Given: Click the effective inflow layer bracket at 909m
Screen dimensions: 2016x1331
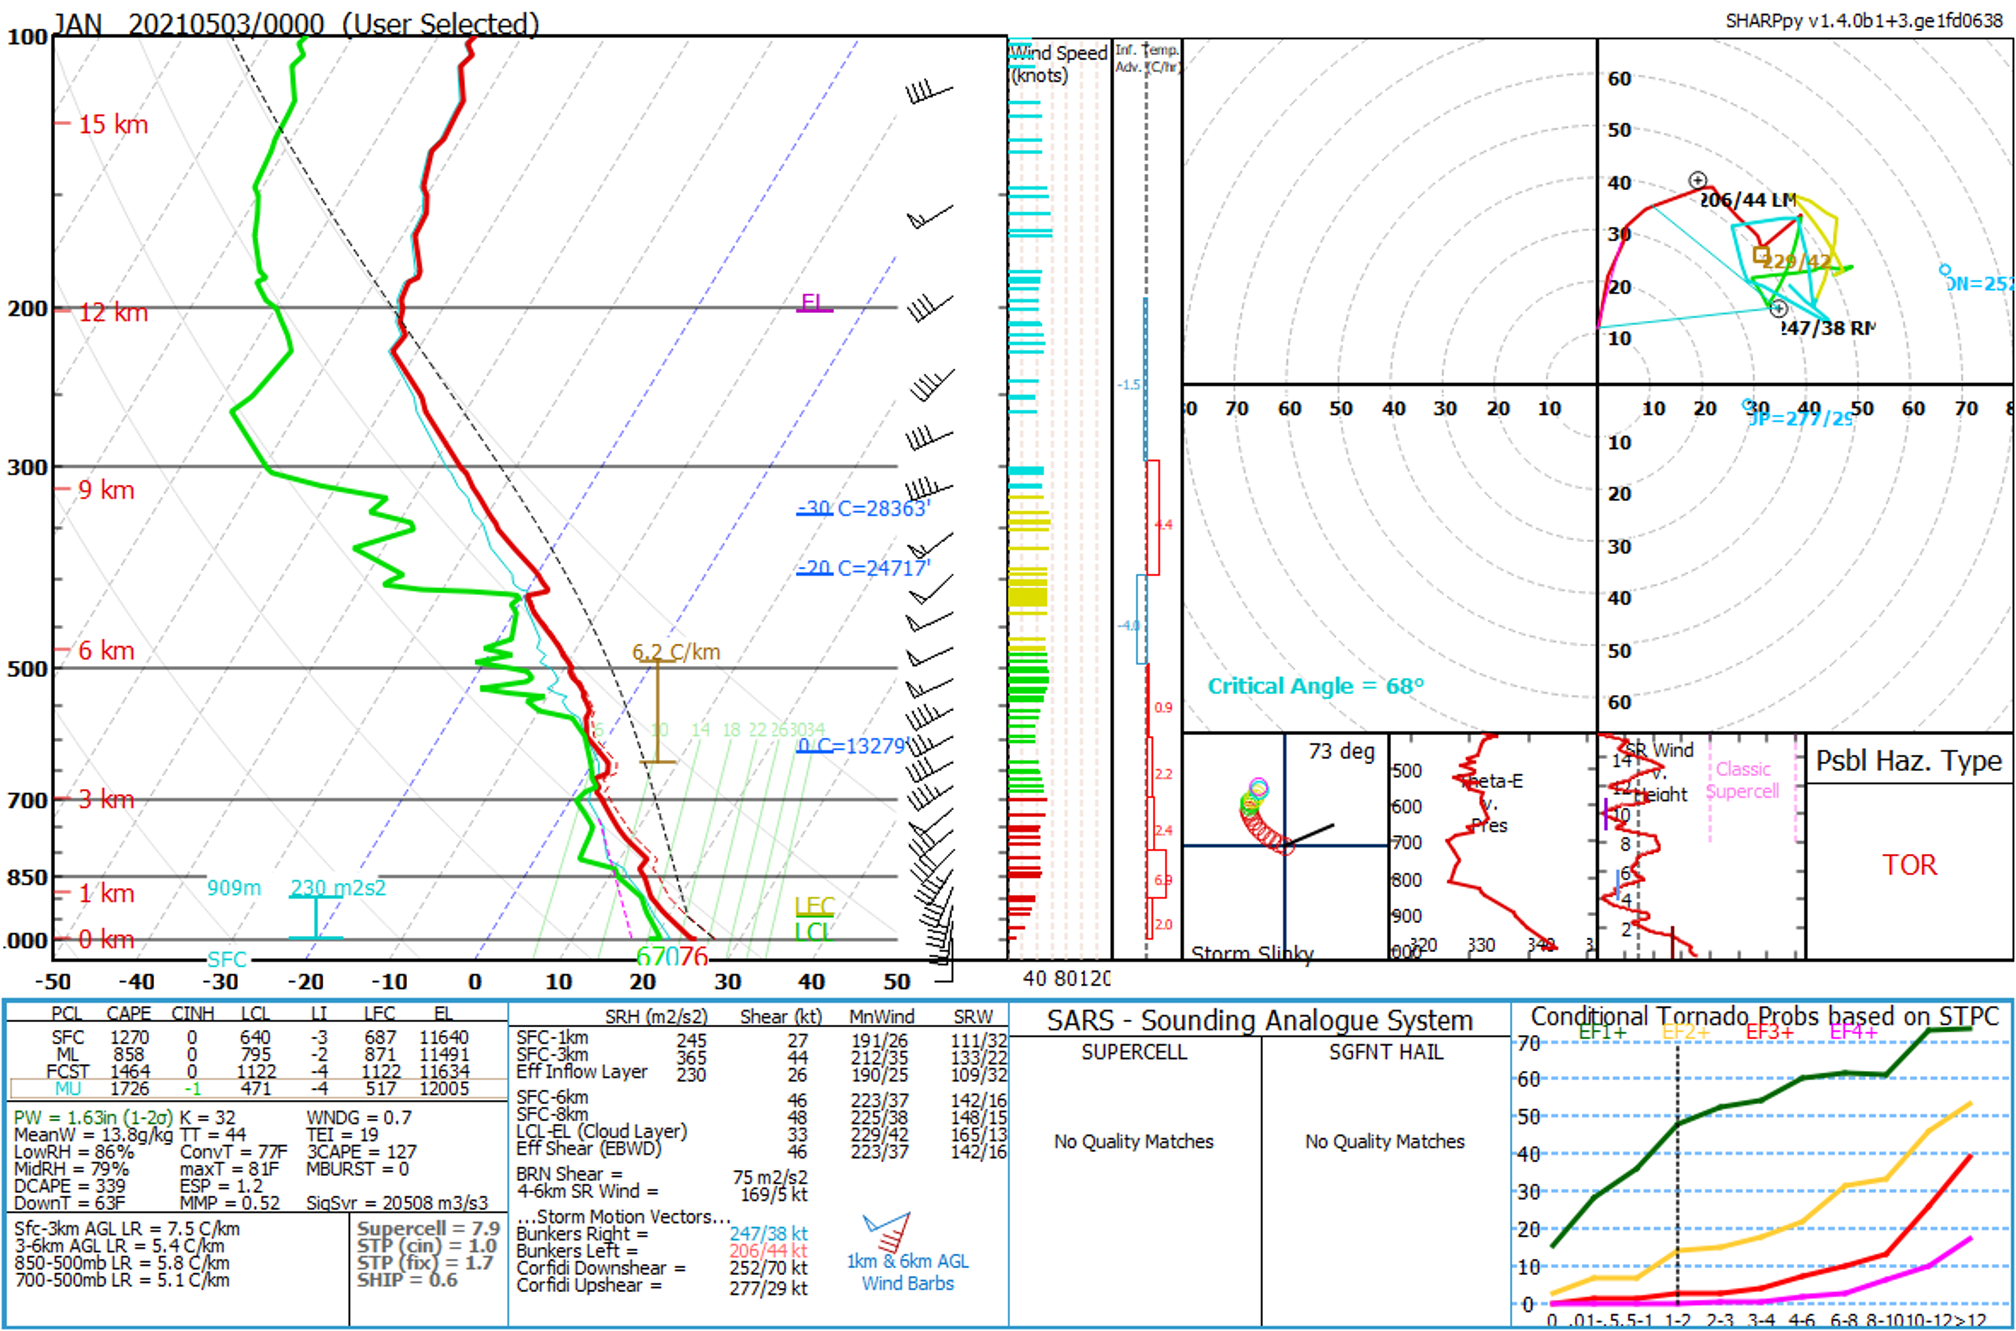Looking at the screenshot, I should point(316,916).
